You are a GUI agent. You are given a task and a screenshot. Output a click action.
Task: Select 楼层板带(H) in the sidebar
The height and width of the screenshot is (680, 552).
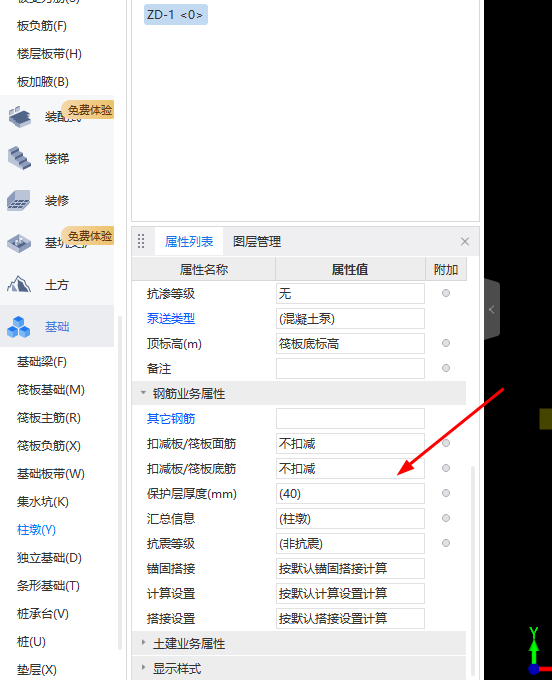click(x=49, y=54)
